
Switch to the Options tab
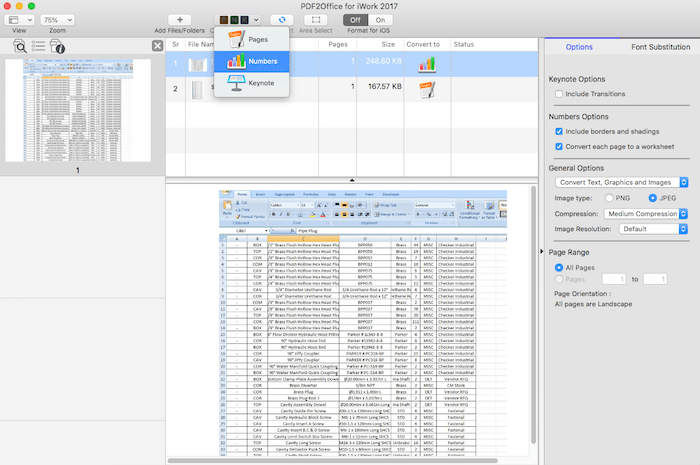tap(579, 47)
